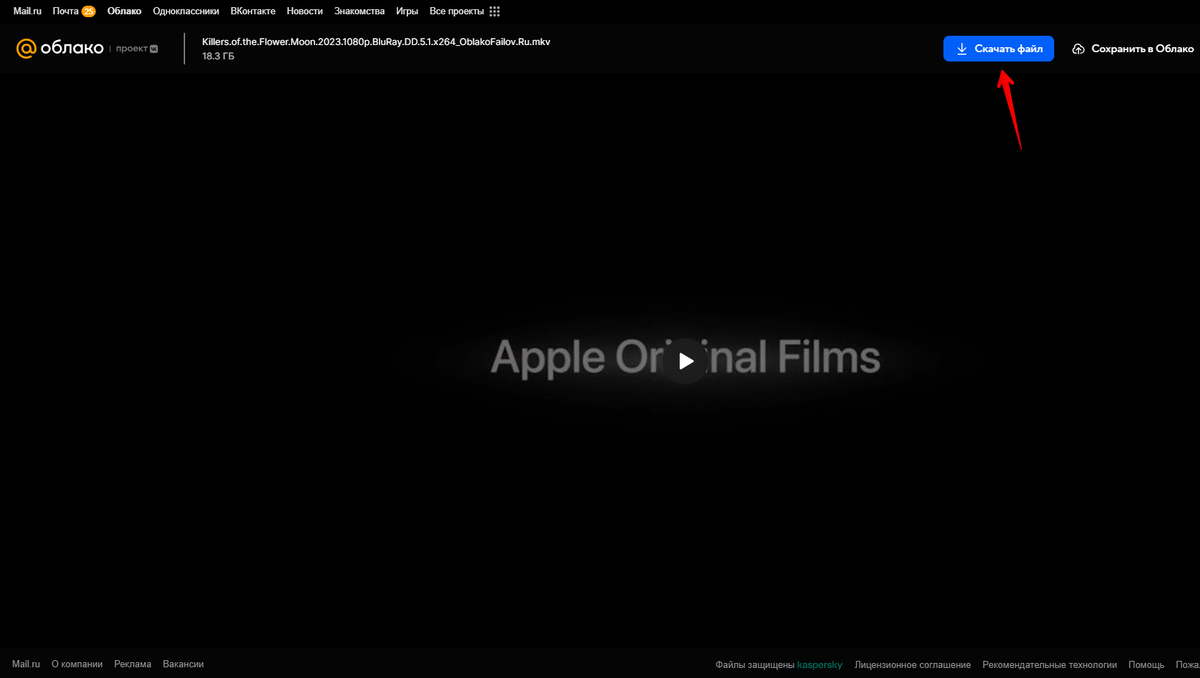Play the video with the center play button

click(685, 361)
